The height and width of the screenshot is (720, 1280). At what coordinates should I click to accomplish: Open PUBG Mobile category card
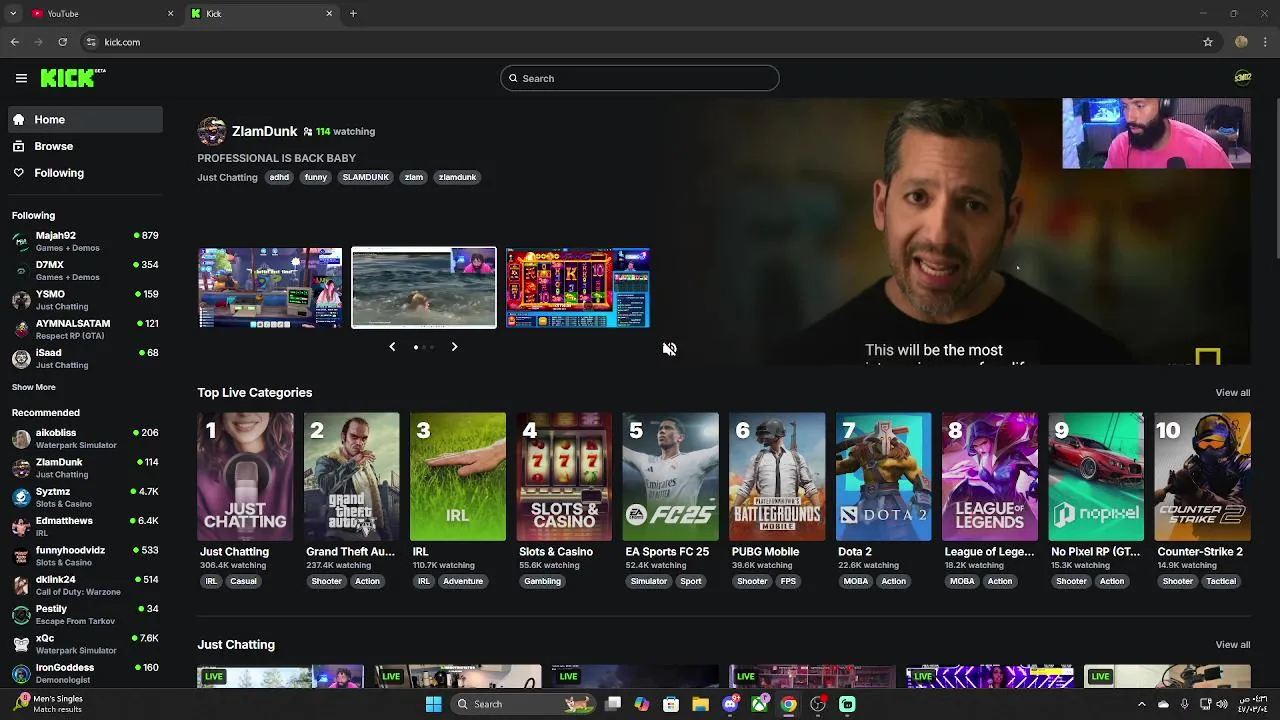[777, 477]
